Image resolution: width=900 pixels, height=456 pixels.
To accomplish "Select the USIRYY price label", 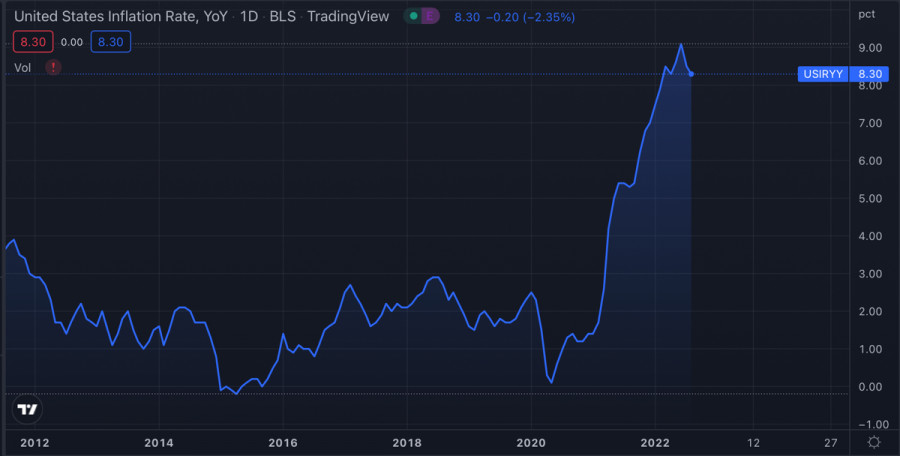I will tap(824, 74).
